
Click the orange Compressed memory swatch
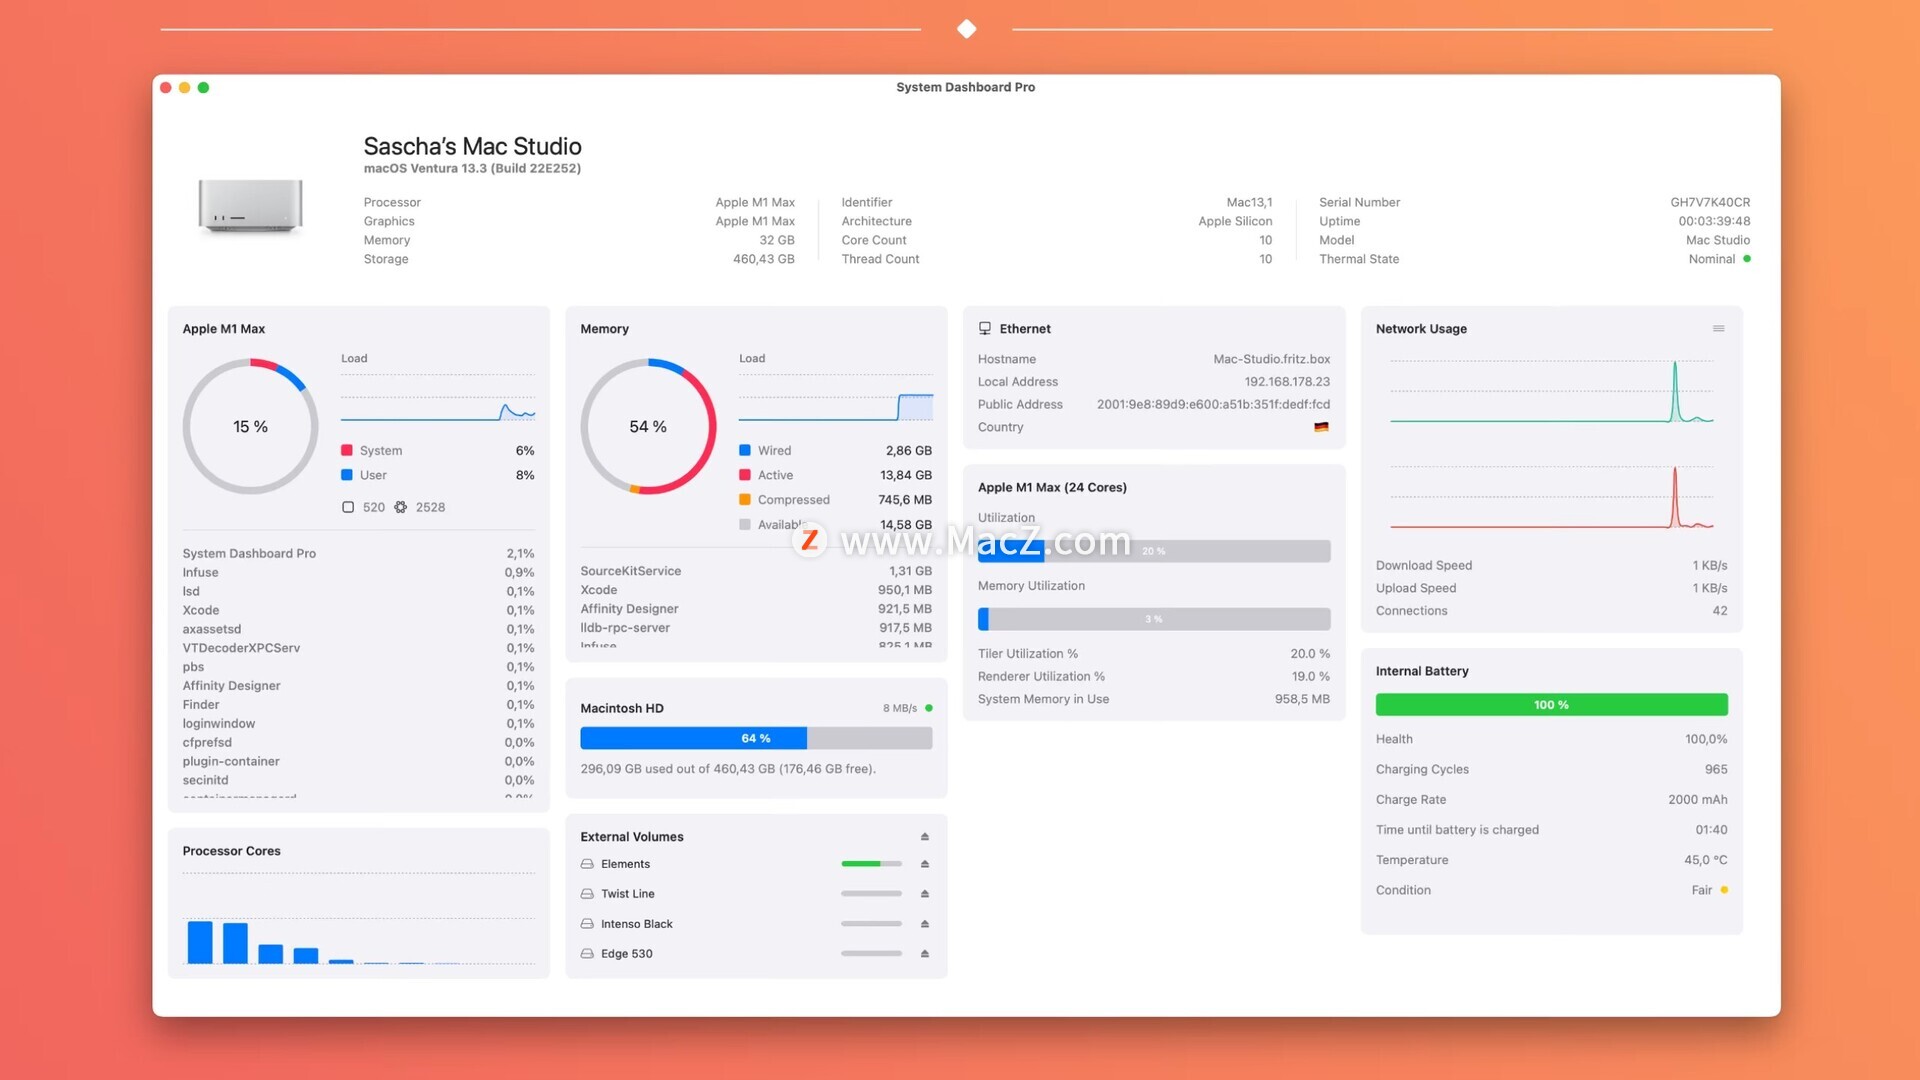tap(745, 500)
